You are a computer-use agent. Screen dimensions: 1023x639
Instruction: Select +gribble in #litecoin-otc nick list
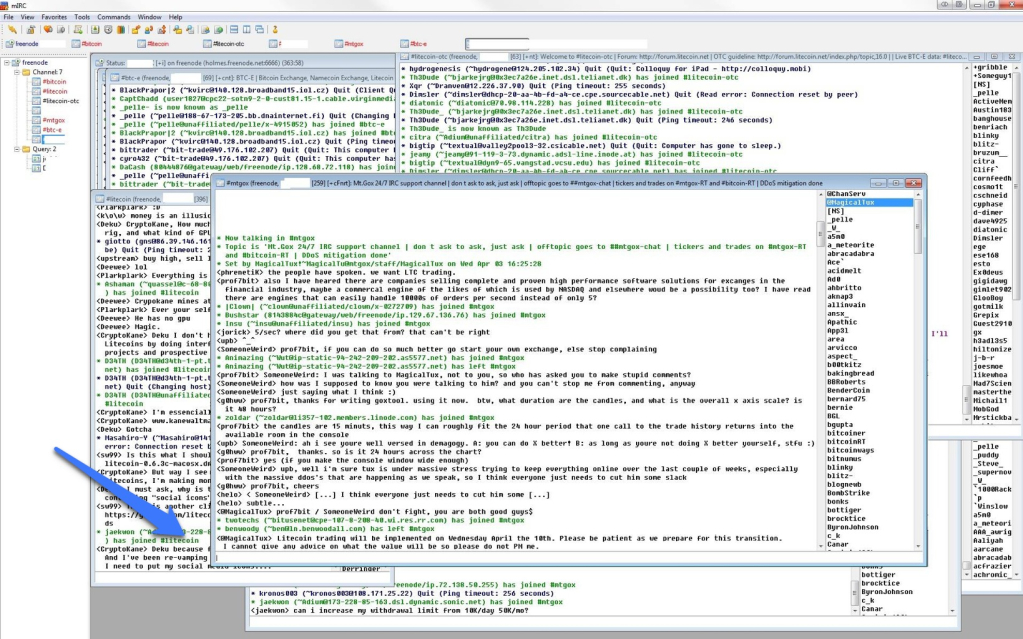pyautogui.click(x=990, y=67)
